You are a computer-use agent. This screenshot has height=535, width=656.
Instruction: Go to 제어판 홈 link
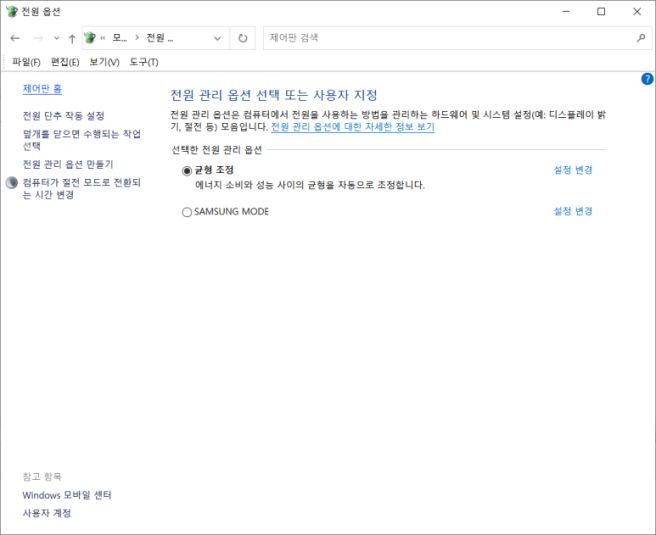pyautogui.click(x=42, y=89)
